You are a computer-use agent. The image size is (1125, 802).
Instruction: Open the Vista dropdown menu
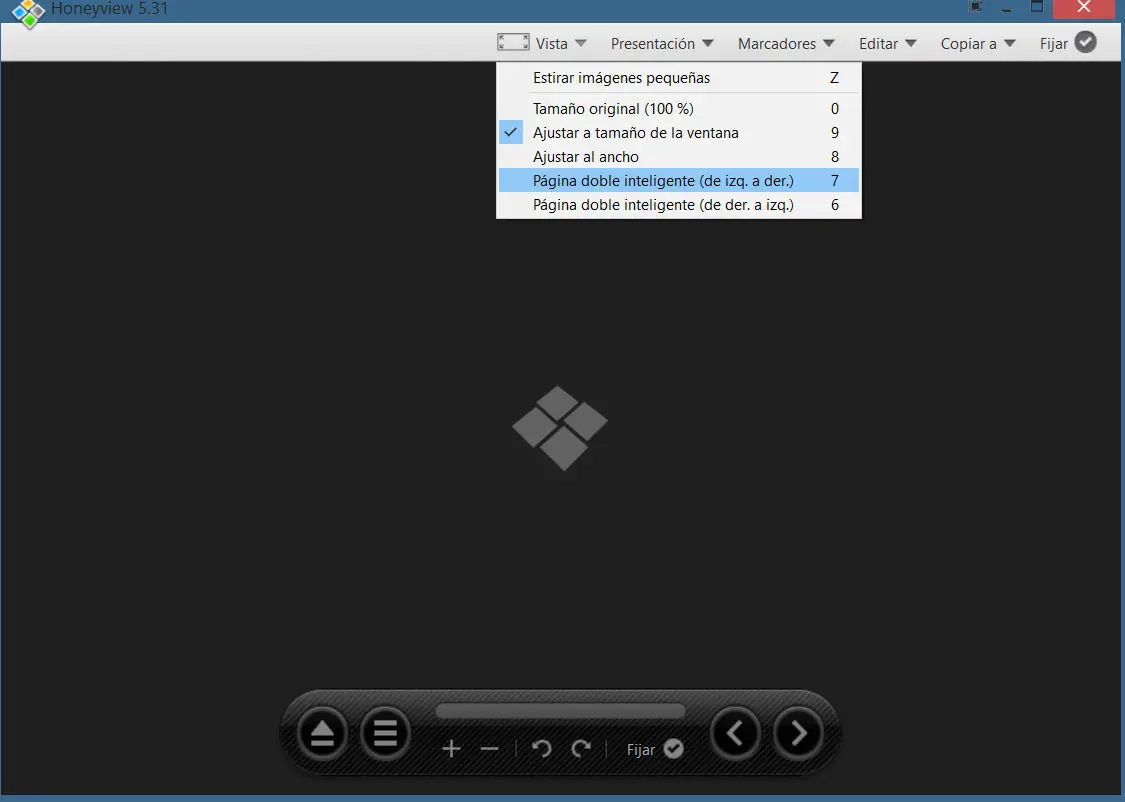(x=560, y=44)
